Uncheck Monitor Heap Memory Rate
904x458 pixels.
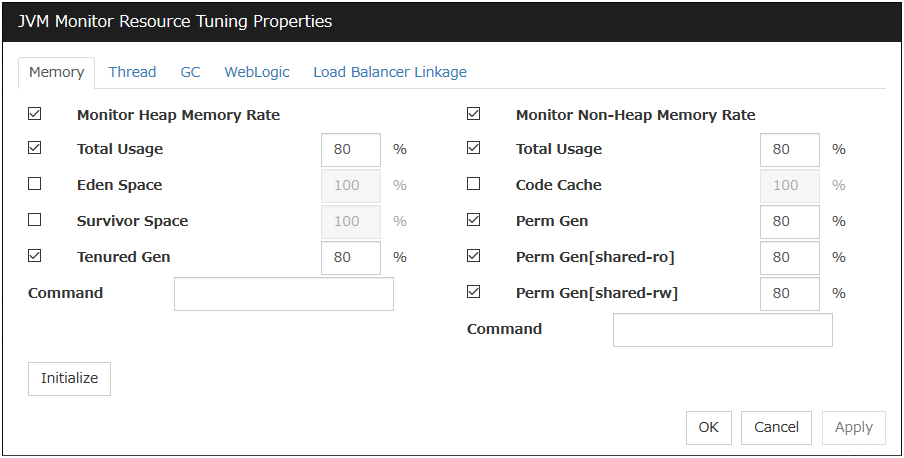tap(35, 114)
